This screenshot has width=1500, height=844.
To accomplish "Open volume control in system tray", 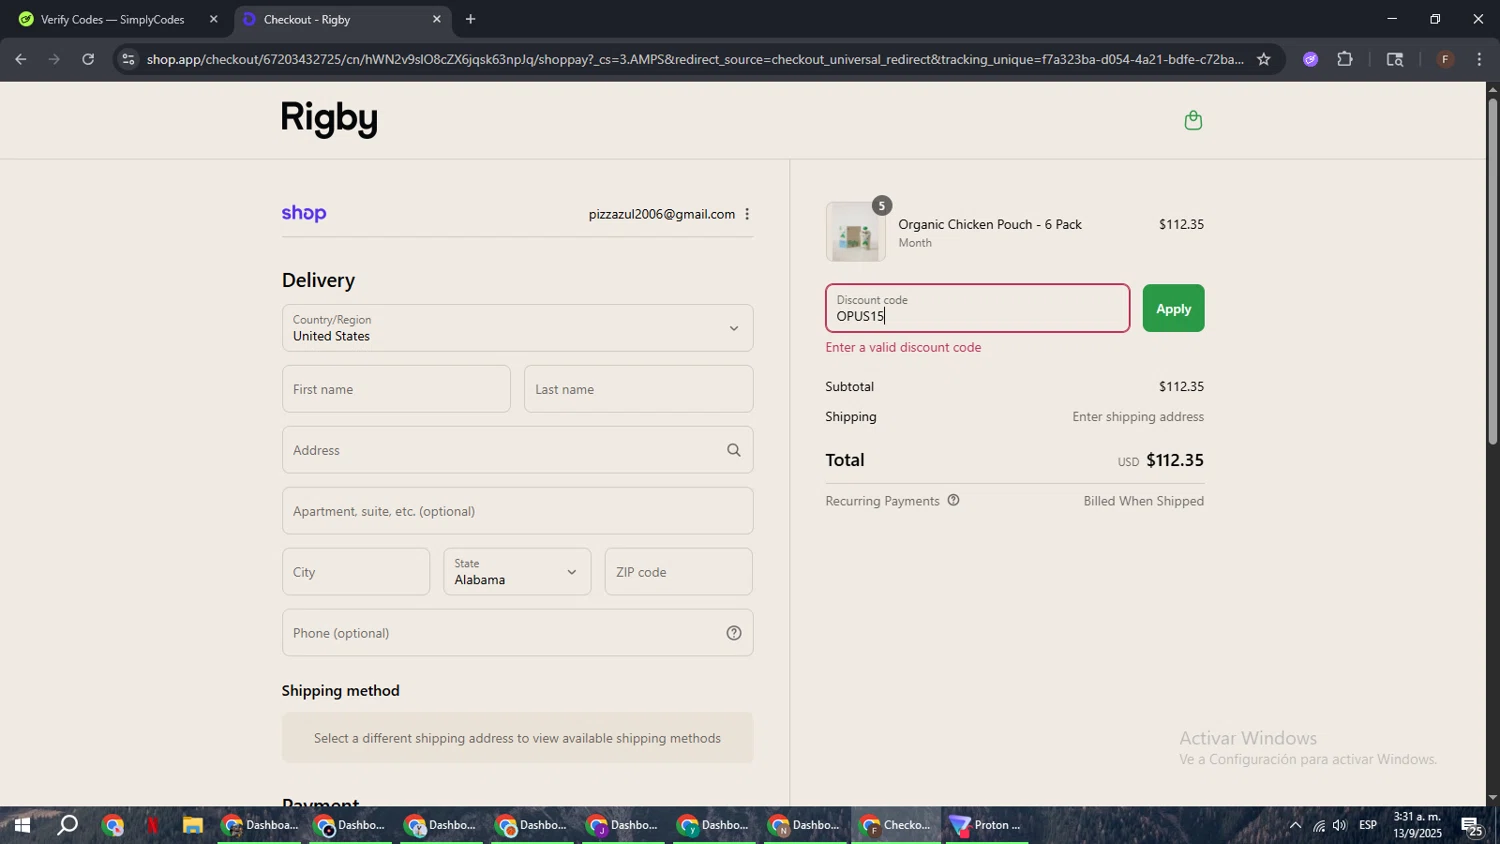I will (x=1340, y=826).
